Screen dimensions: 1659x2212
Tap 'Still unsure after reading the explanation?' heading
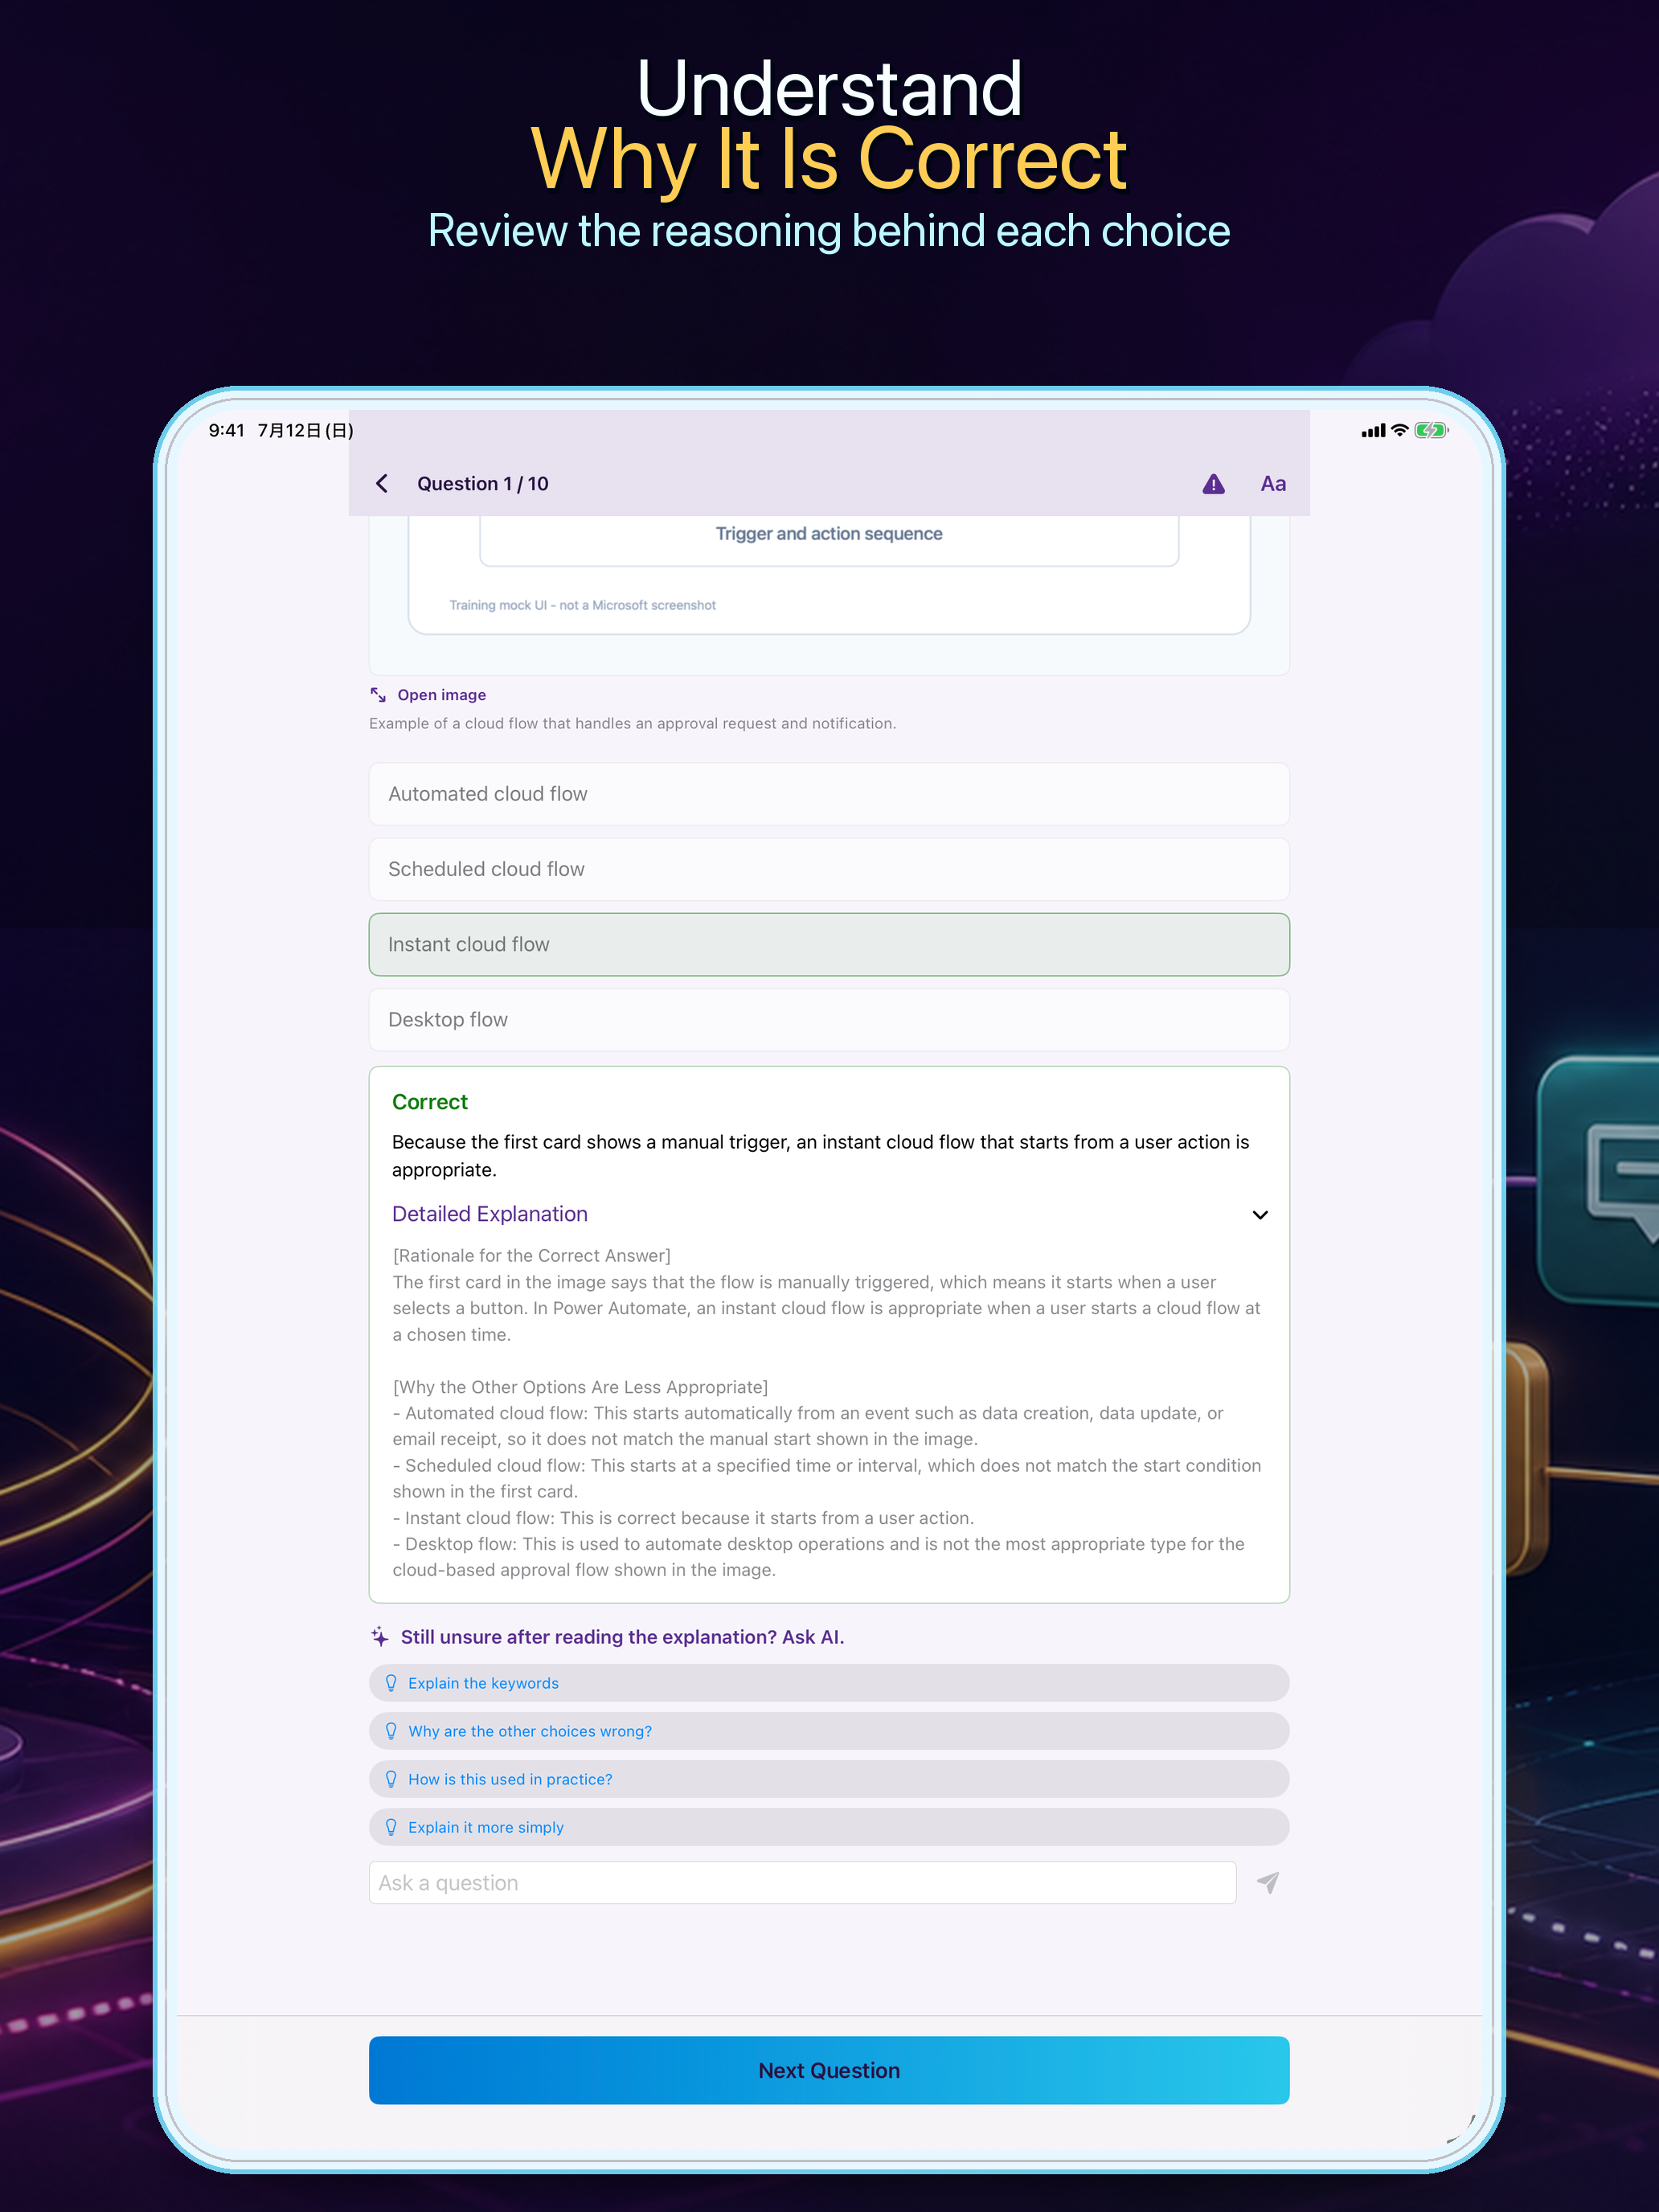point(623,1637)
